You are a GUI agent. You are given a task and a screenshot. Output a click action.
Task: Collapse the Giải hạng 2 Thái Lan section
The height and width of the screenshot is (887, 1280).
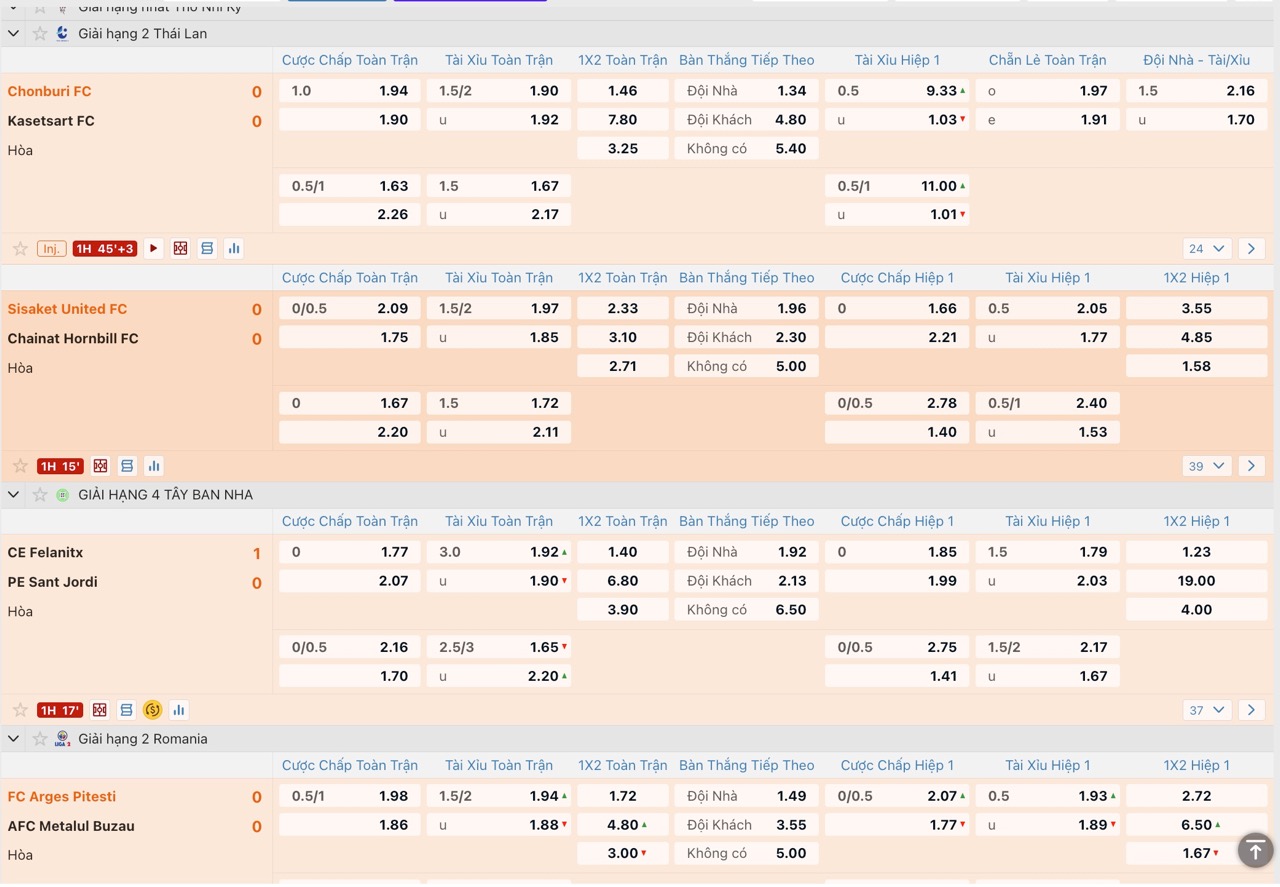pyautogui.click(x=14, y=33)
